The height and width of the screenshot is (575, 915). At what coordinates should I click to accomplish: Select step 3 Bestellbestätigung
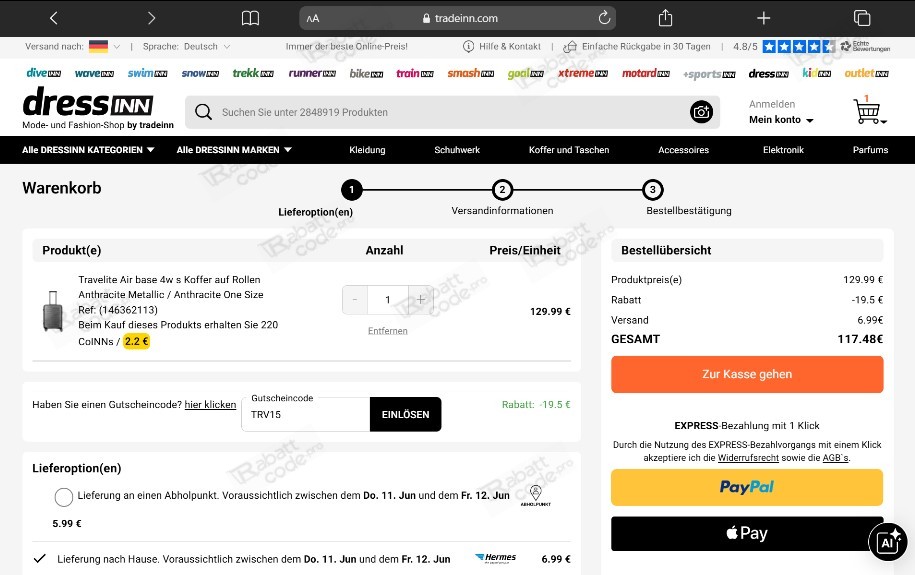652,190
